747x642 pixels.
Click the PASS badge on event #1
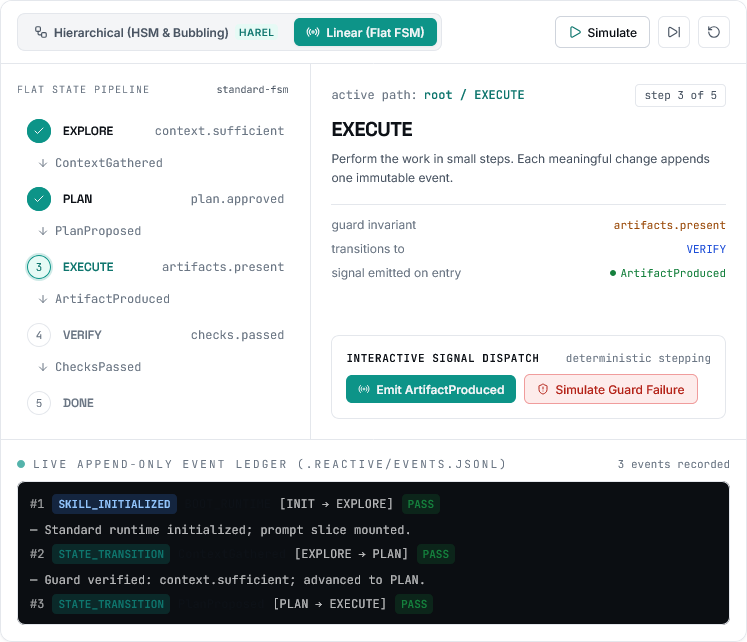click(x=421, y=504)
